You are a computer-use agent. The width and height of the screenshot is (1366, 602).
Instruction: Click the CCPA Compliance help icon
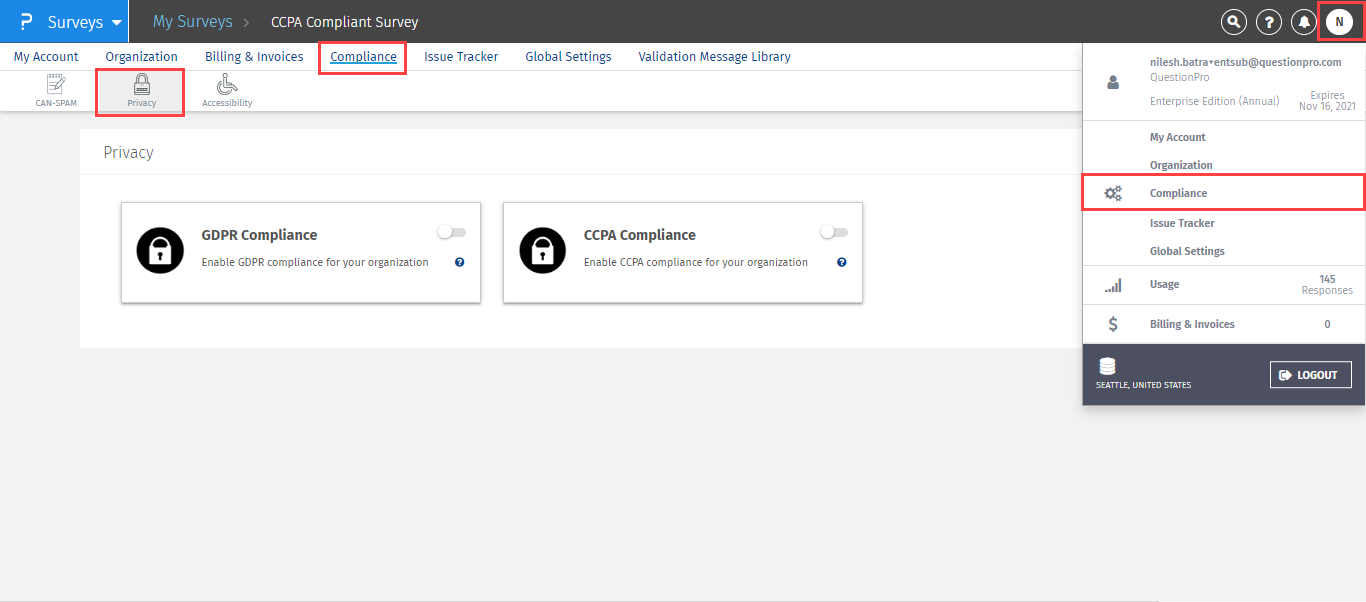(x=841, y=262)
